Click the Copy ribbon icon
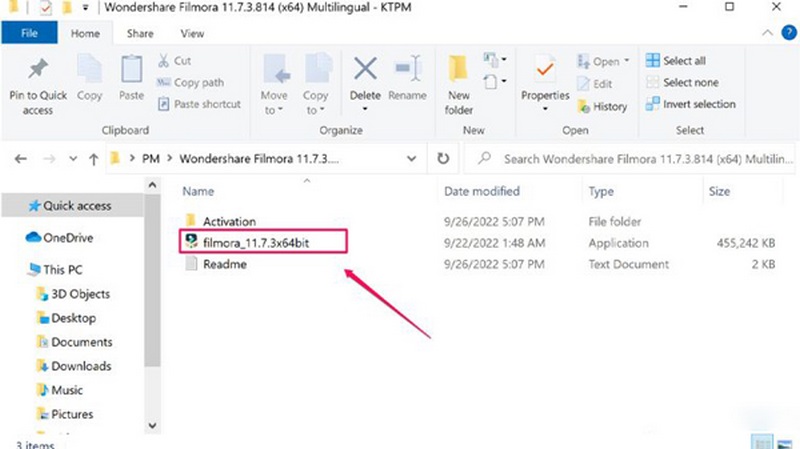The image size is (800, 449). tap(89, 69)
